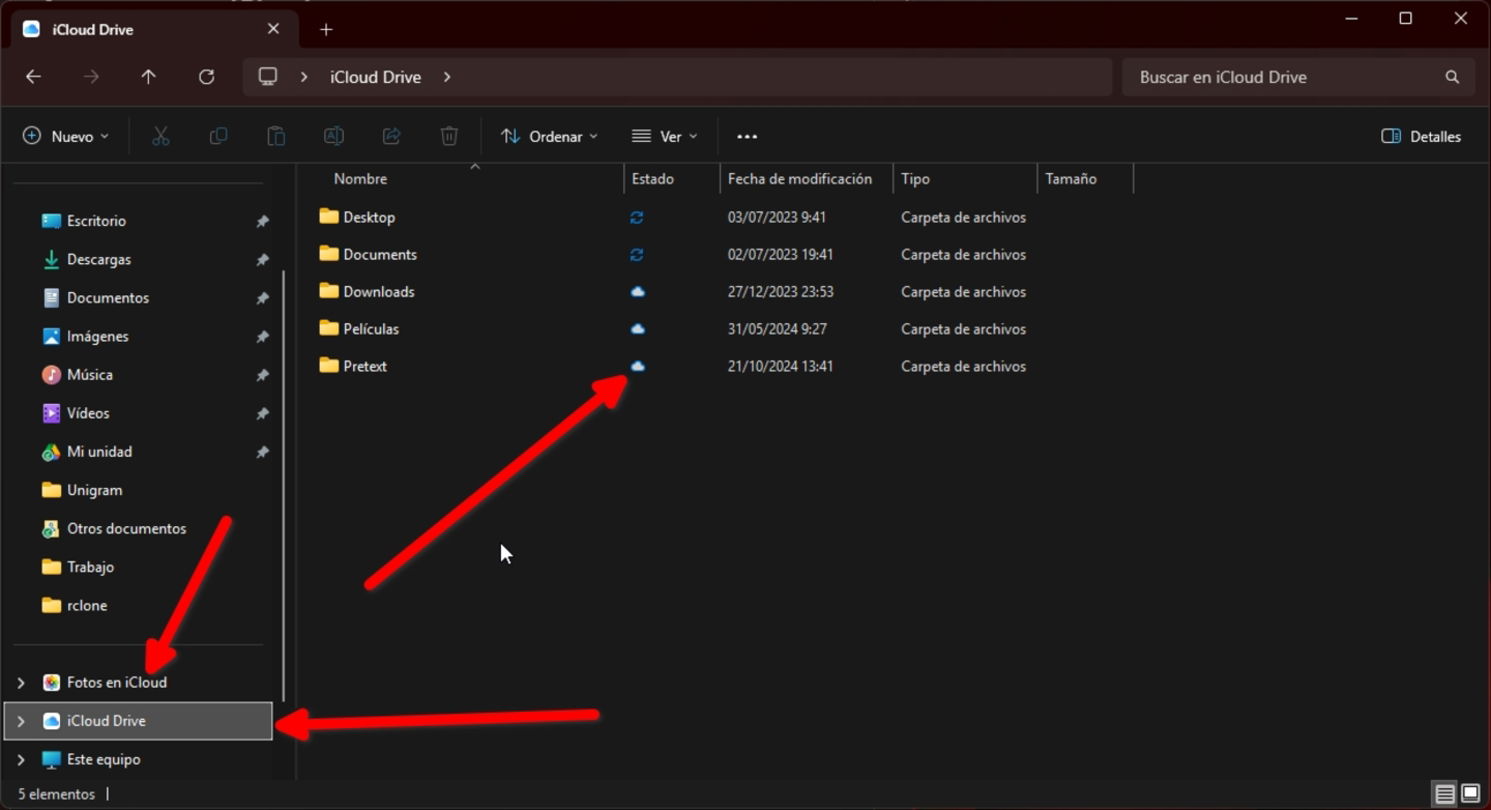Go up one folder level
The width and height of the screenshot is (1491, 810).
[148, 77]
